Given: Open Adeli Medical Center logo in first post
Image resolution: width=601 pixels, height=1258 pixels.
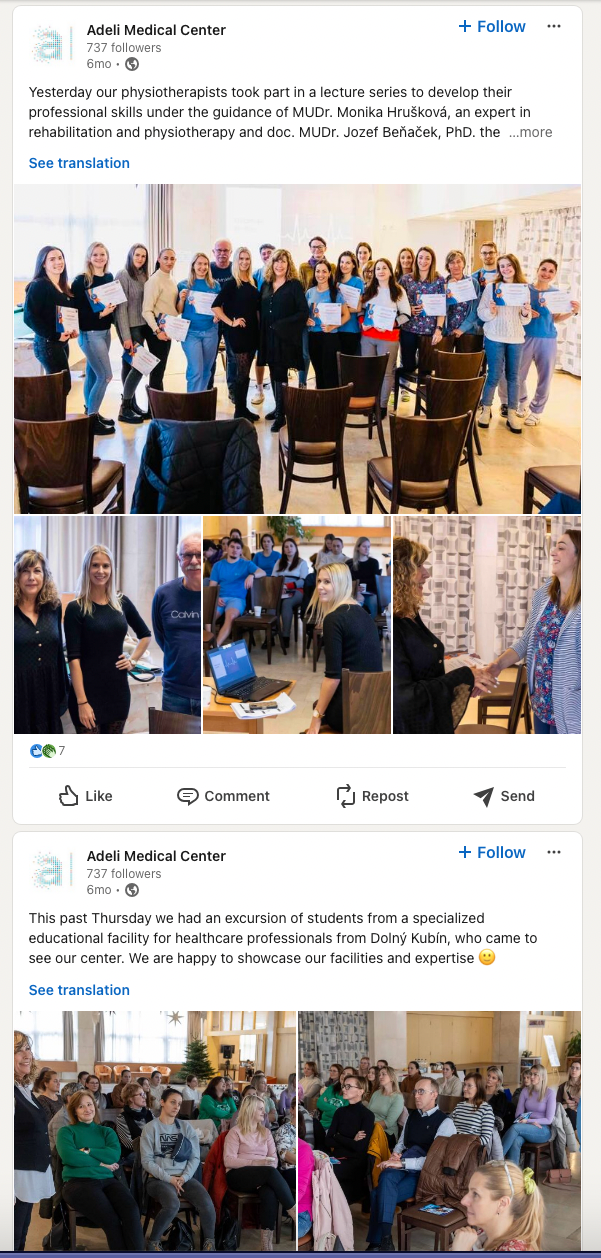Looking at the screenshot, I should [51, 45].
